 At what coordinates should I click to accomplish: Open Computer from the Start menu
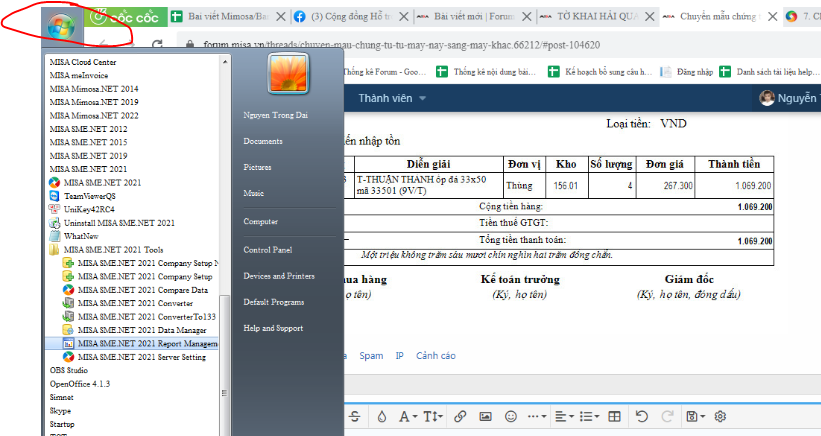261,221
